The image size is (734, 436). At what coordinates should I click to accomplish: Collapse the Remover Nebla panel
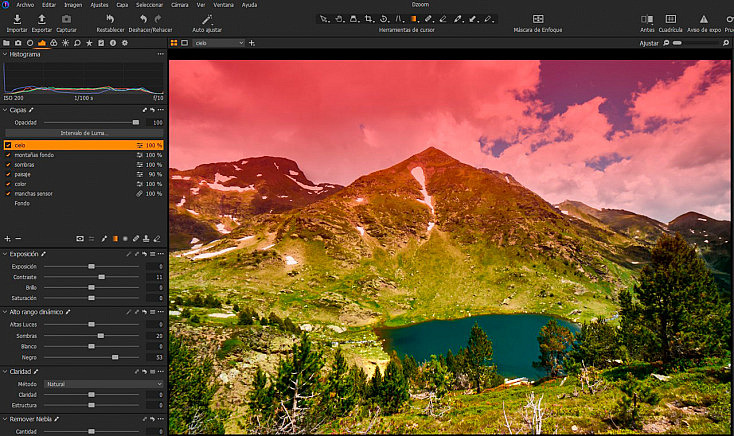(5, 419)
